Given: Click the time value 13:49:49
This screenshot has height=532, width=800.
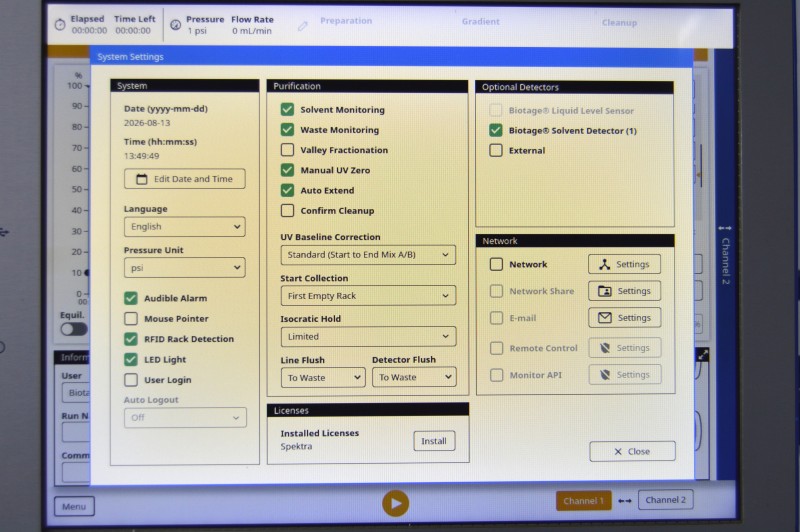Looking at the screenshot, I should (x=141, y=156).
